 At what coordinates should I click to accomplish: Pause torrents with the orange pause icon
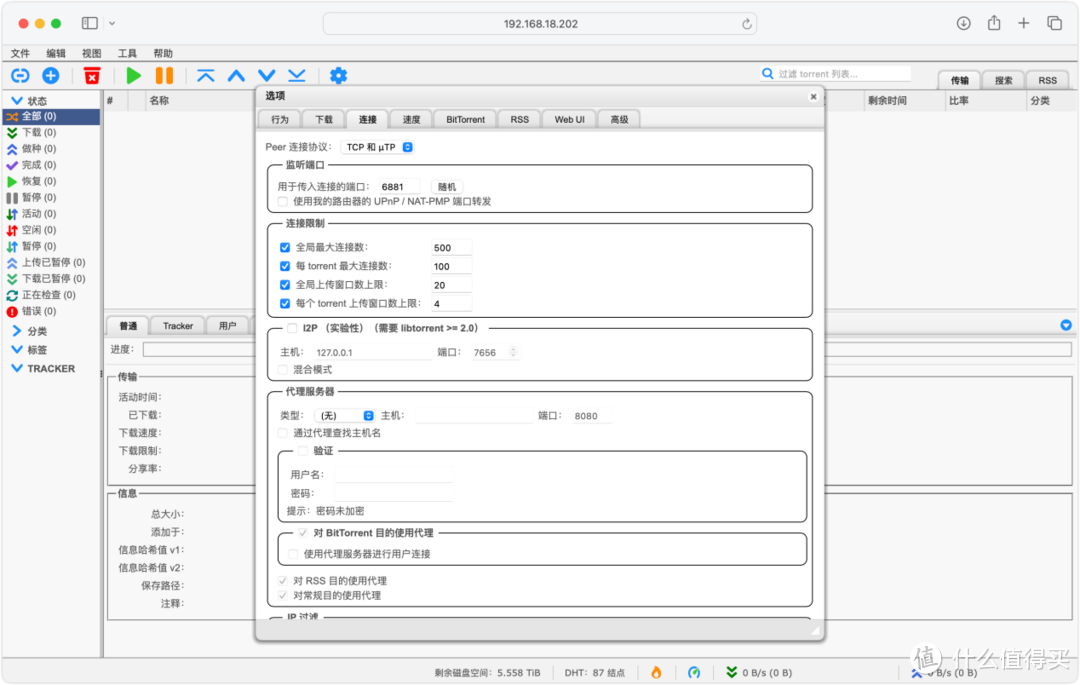pyautogui.click(x=165, y=75)
